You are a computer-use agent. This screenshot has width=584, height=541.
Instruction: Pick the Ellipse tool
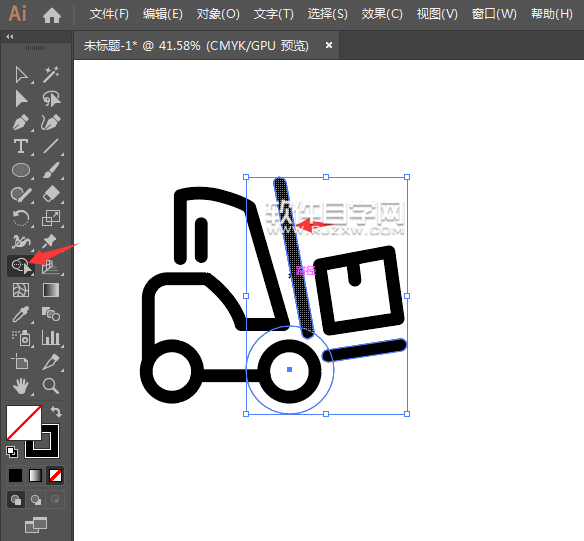tap(21, 171)
